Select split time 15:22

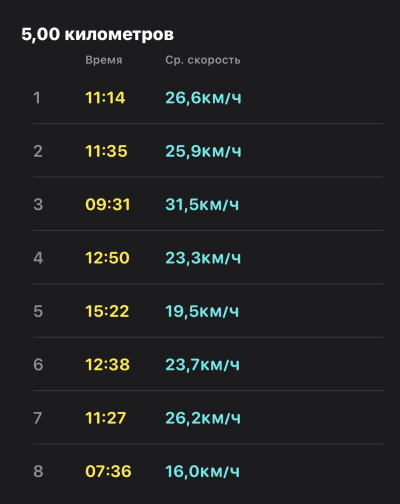[x=107, y=311]
